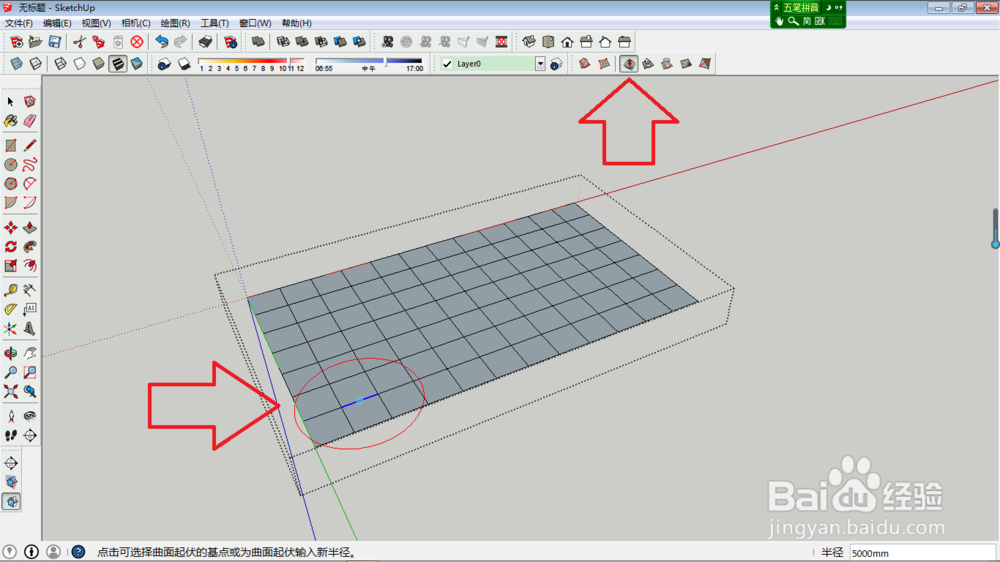1000x562 pixels.
Task: Select the Move tool
Action: coord(11,228)
